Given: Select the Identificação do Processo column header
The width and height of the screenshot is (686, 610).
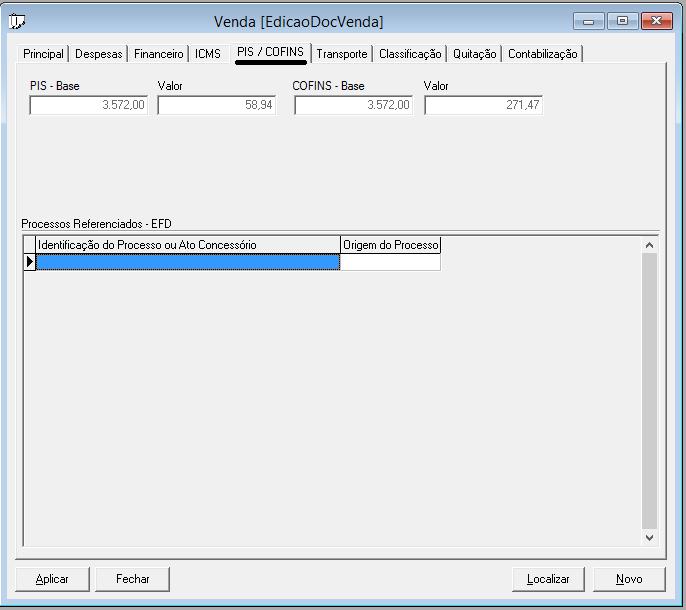Looking at the screenshot, I should (x=188, y=245).
